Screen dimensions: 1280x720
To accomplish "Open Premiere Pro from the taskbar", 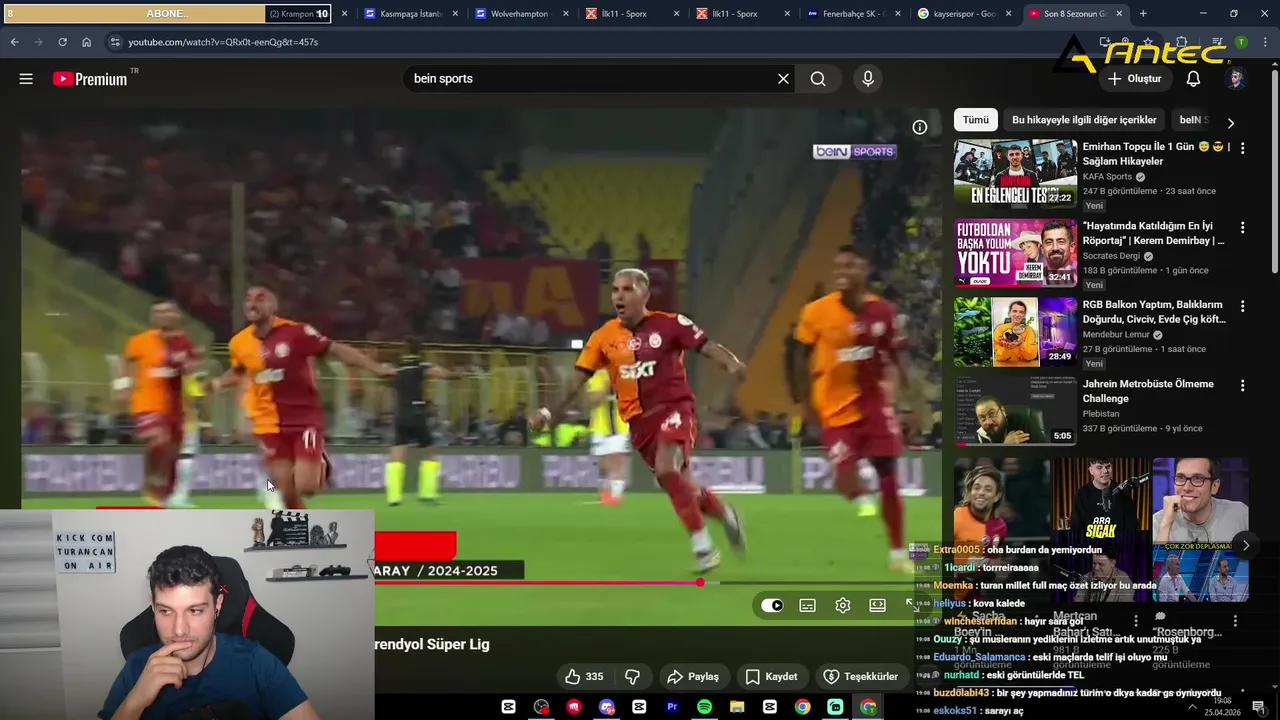I will [672, 707].
